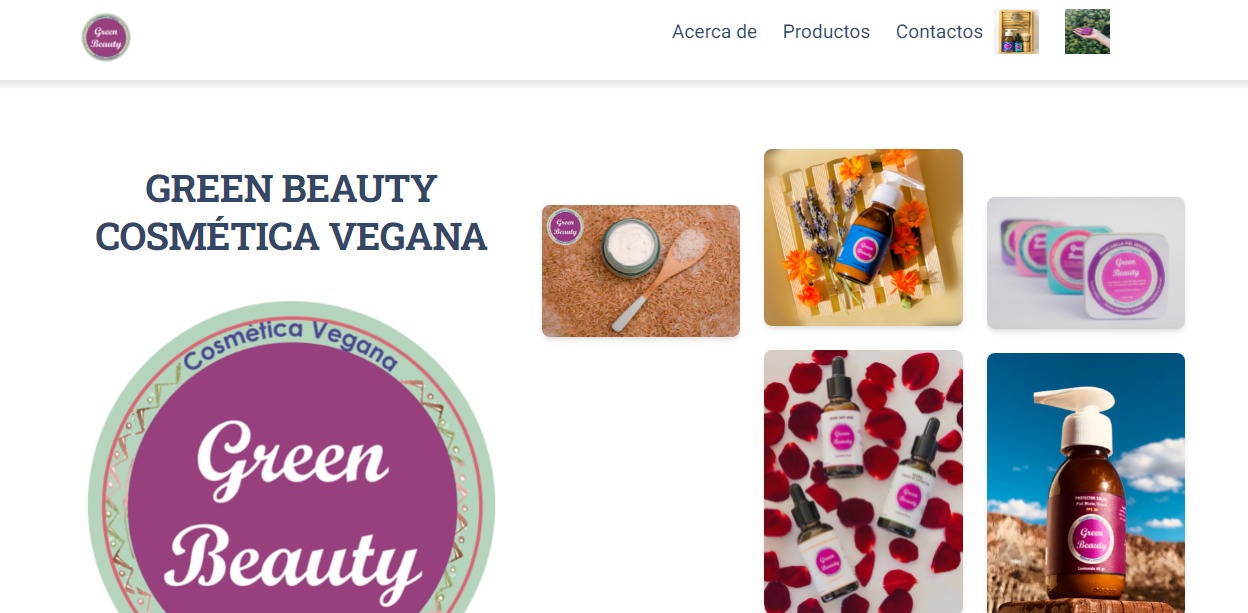View the spray bottle with orange flowers photo
The height and width of the screenshot is (613, 1248).
pyautogui.click(x=863, y=237)
